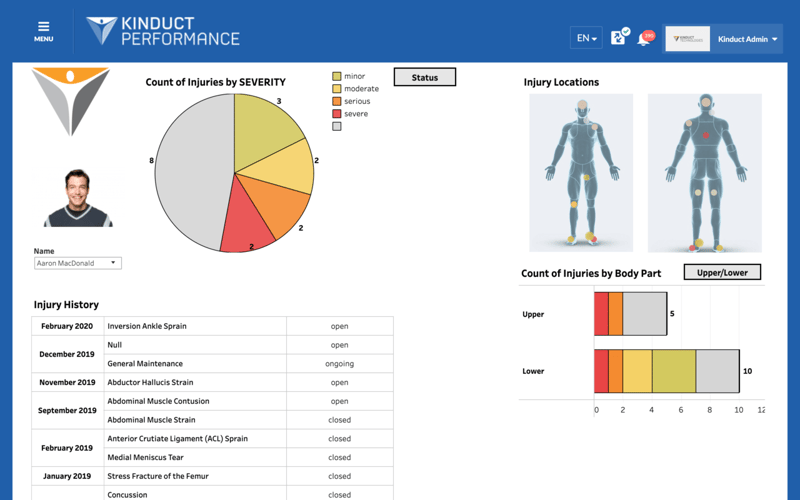This screenshot has height=500, width=800.
Task: Click the grey pie slice labeled 8
Action: (x=190, y=170)
